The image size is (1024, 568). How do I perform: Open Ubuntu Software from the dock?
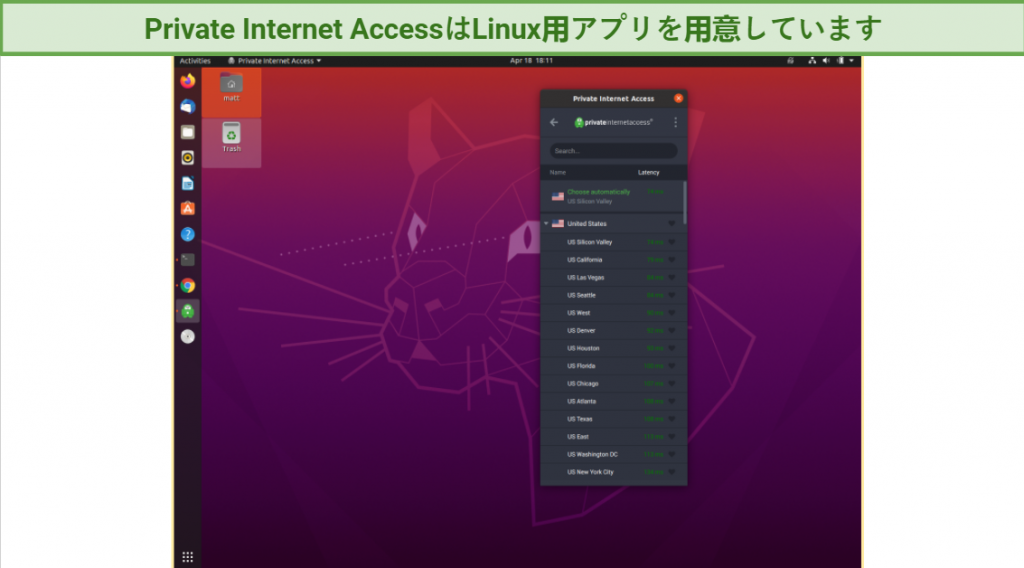(187, 209)
